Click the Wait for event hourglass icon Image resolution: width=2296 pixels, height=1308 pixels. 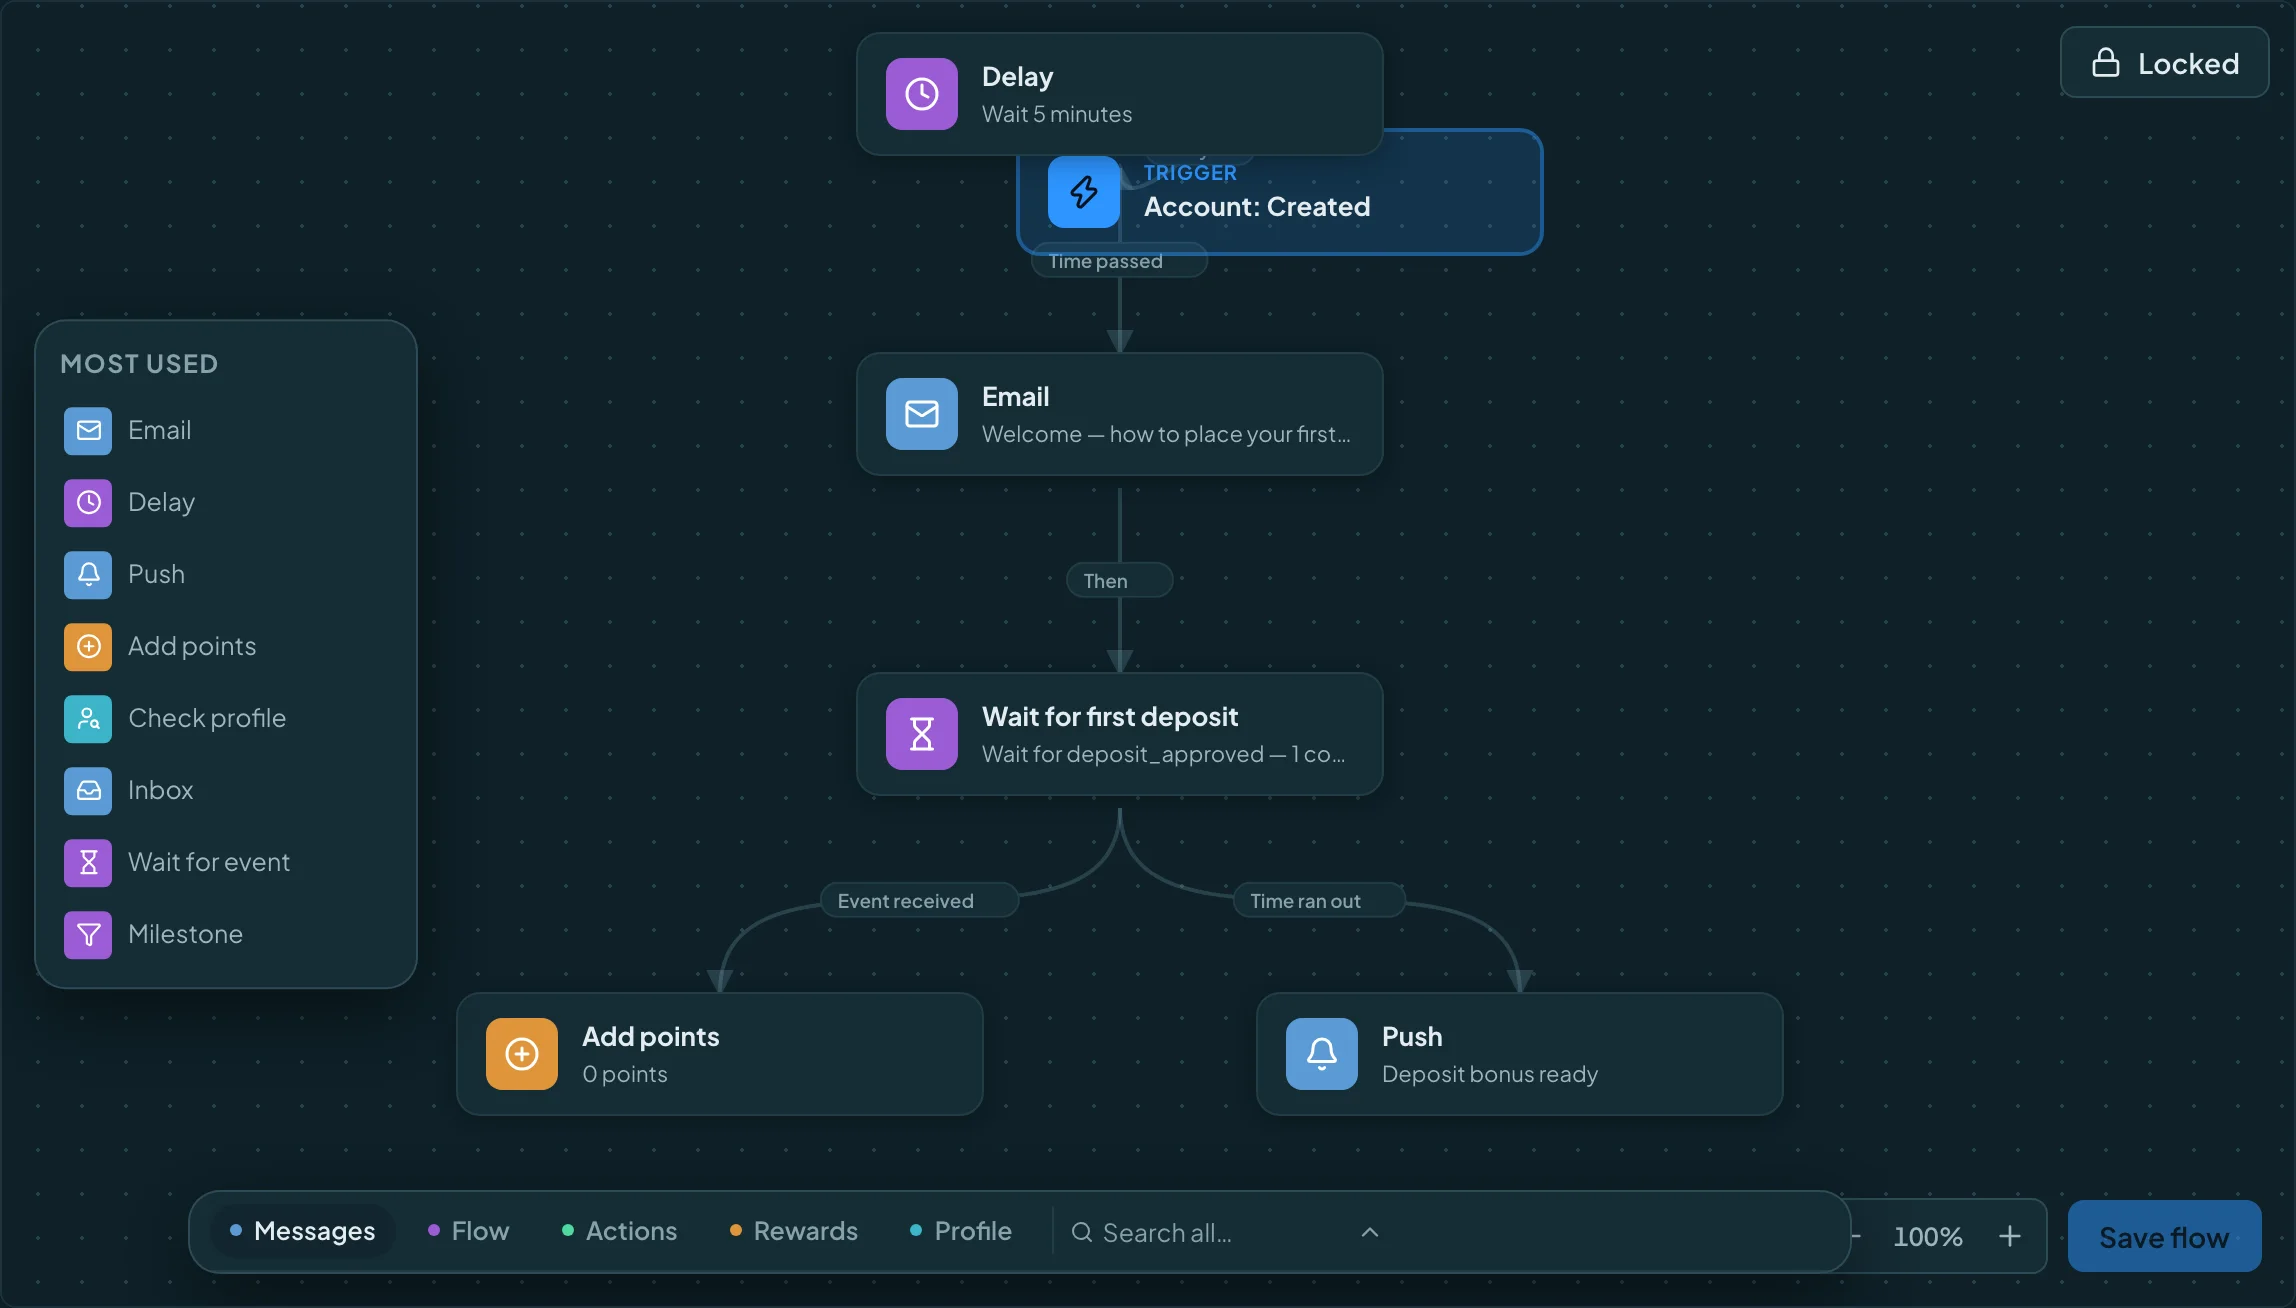(88, 862)
